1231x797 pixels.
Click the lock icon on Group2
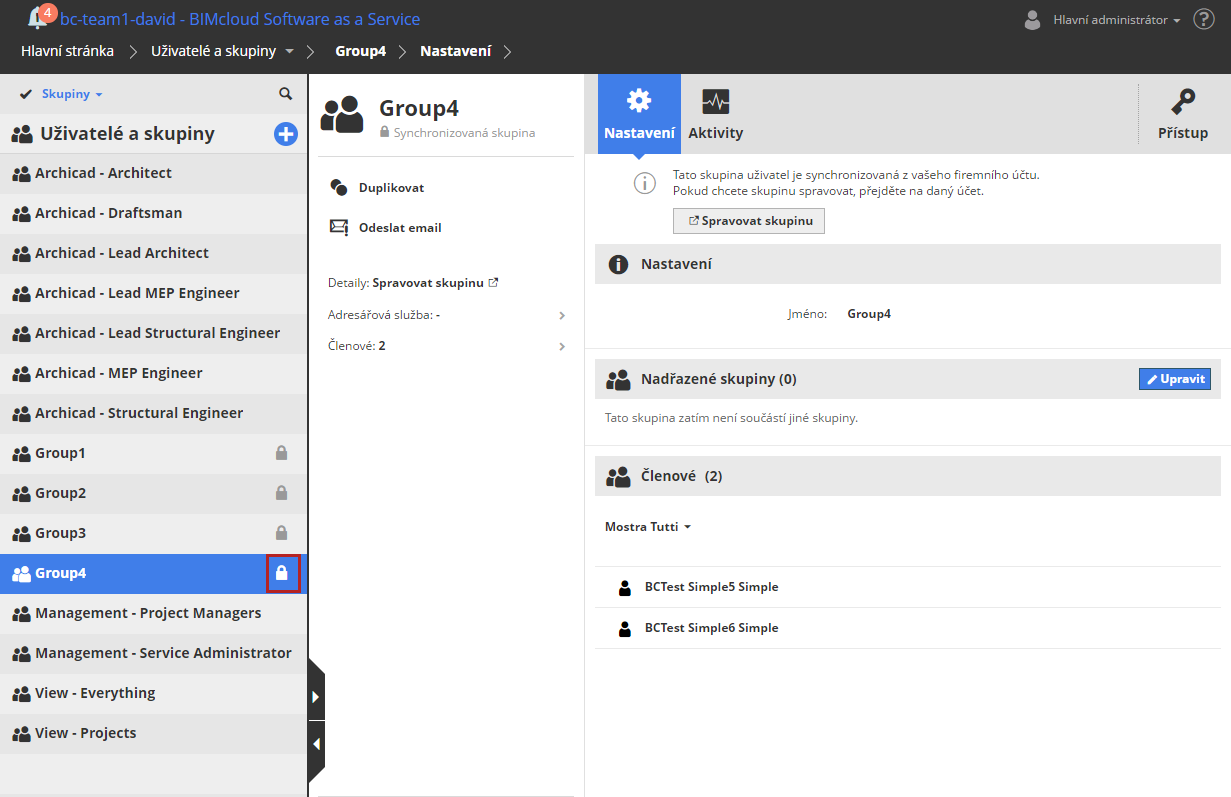point(282,493)
